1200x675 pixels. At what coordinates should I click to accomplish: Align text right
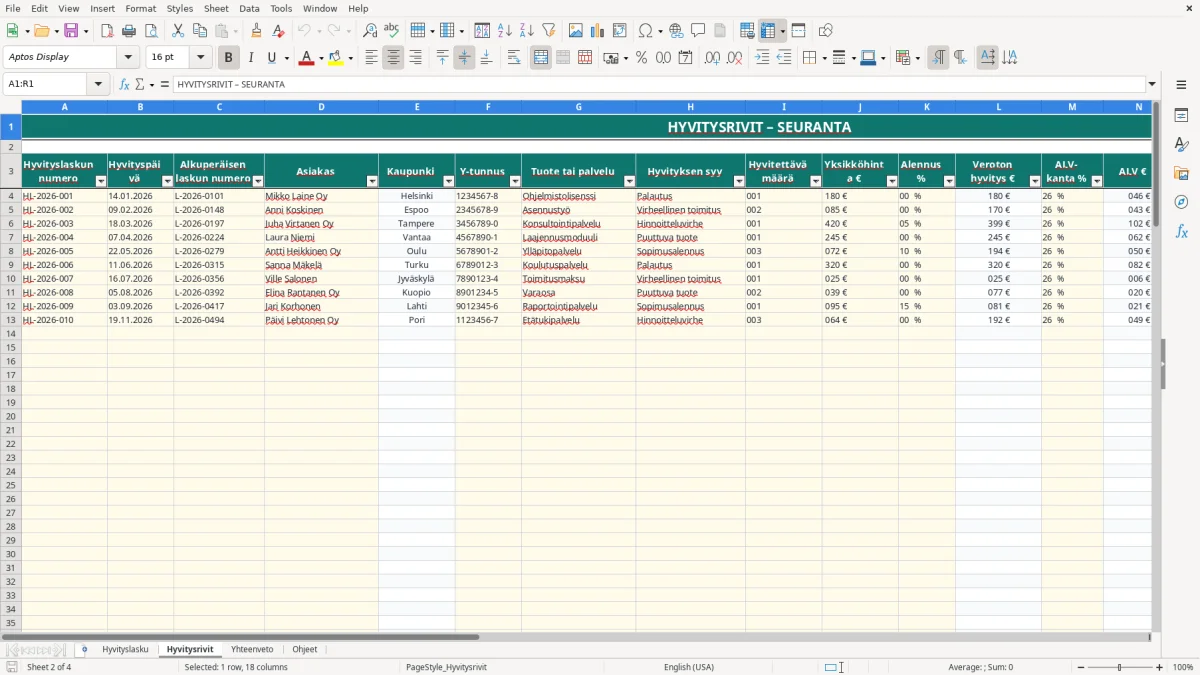pos(415,58)
